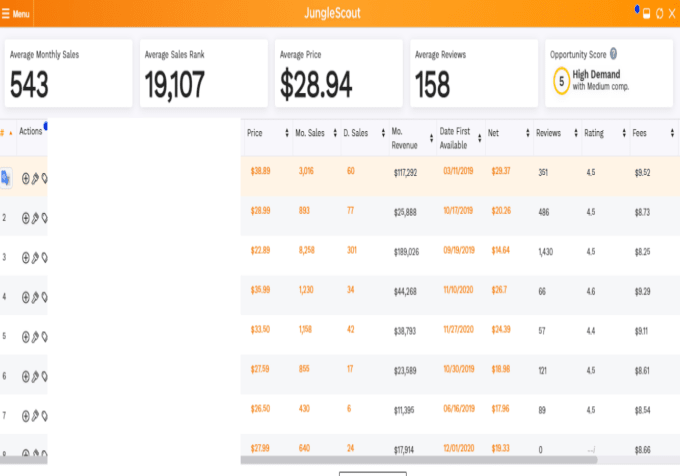The image size is (680, 476).
Task: Click the tag icon in row 4
Action: pos(44,297)
